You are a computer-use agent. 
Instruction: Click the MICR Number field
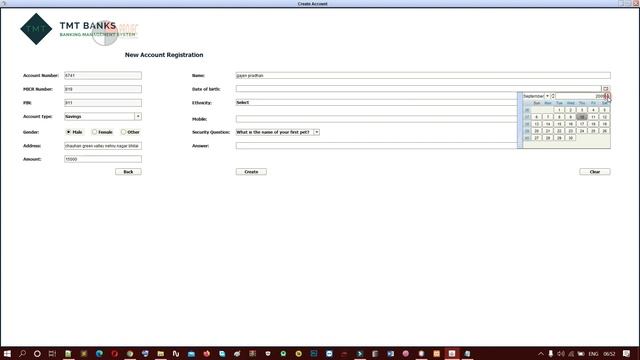(103, 89)
